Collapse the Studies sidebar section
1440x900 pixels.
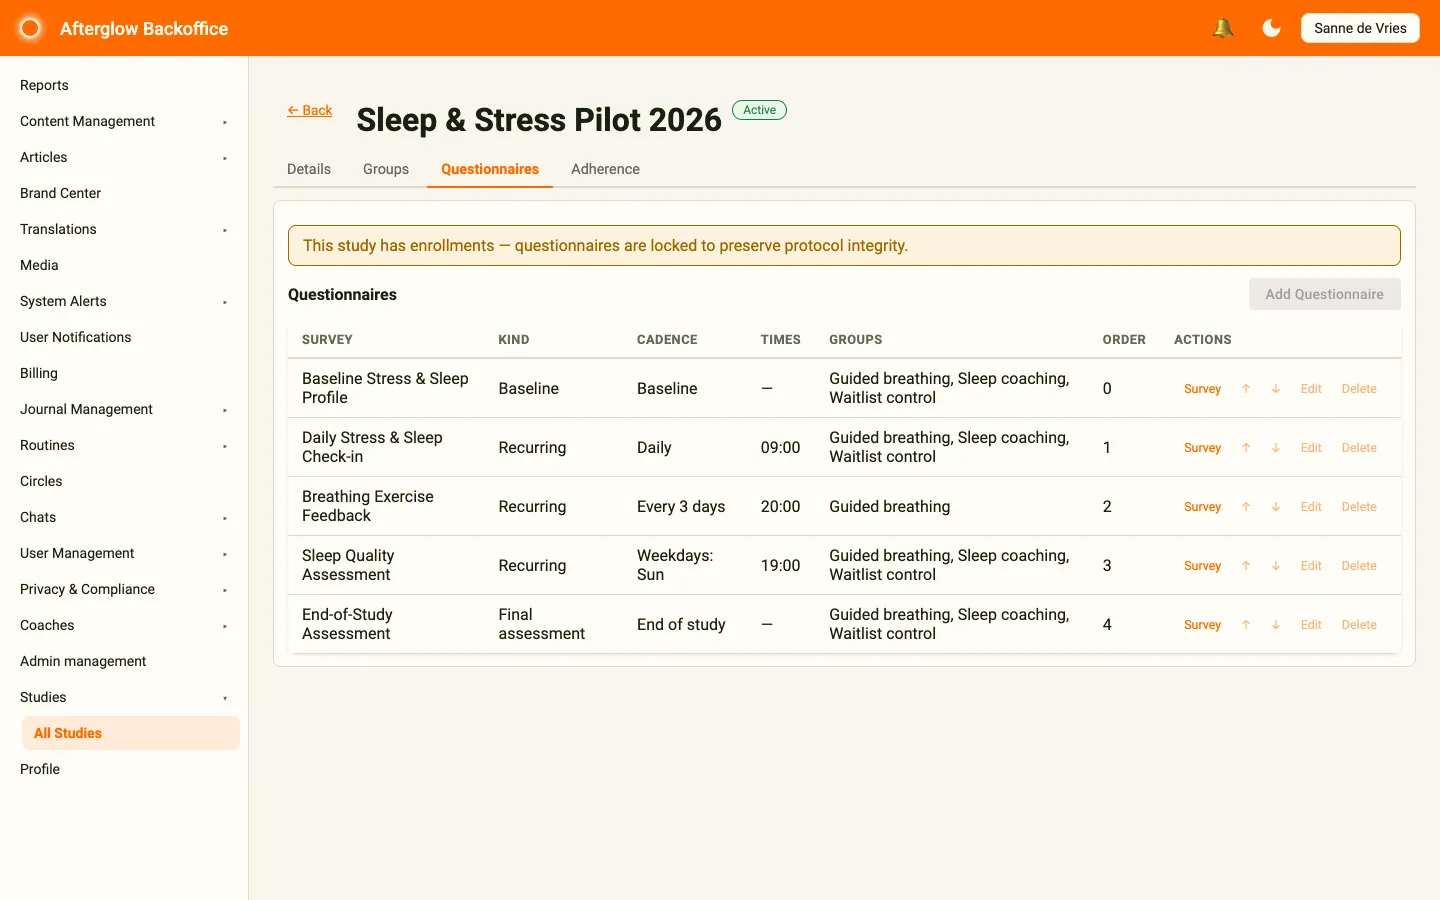(x=124, y=698)
